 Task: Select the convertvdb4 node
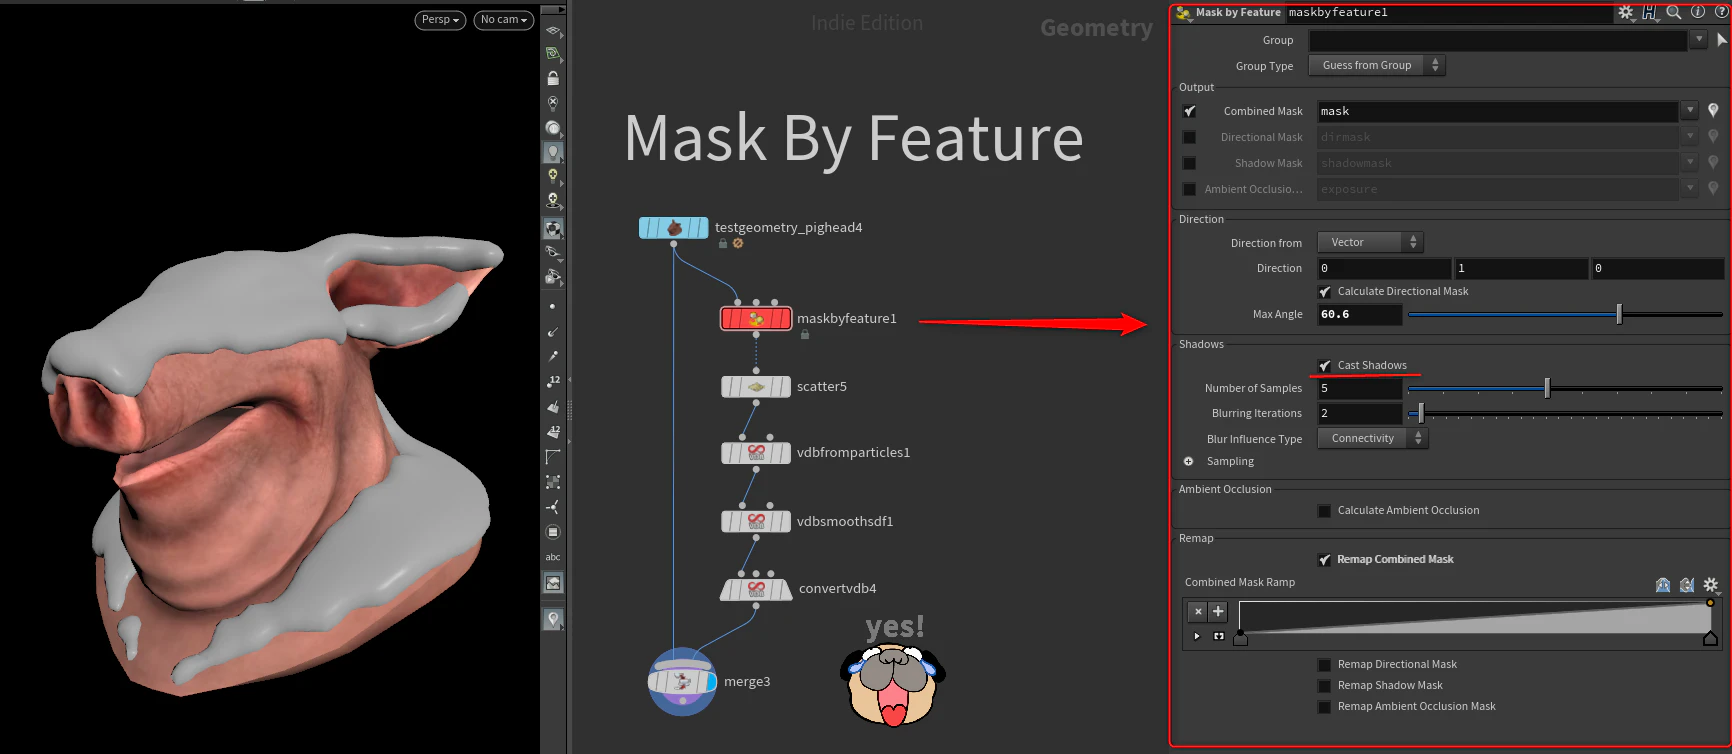756,589
